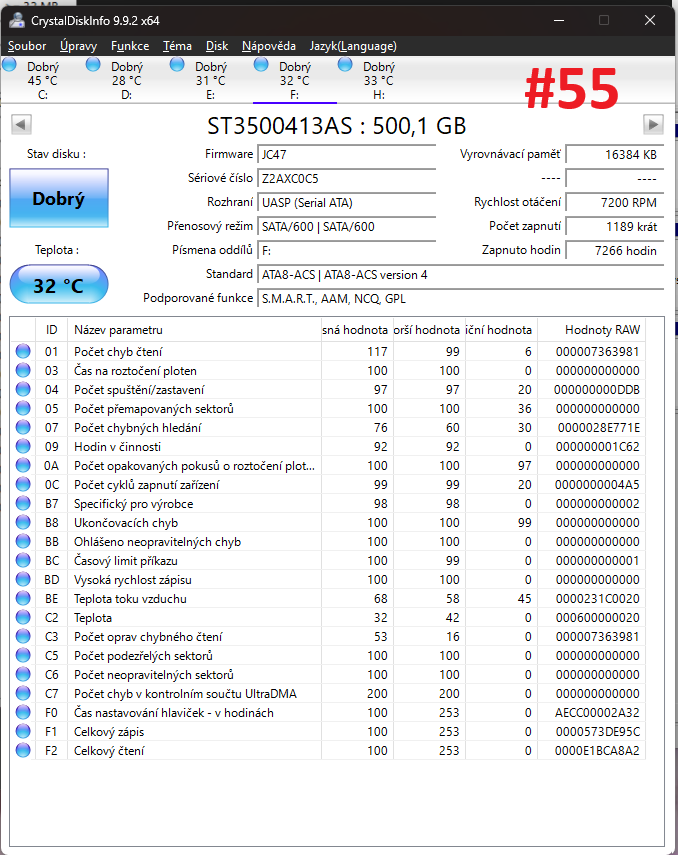The image size is (678, 855).
Task: Select row Teplota toku vzduchu
Action: (328, 598)
